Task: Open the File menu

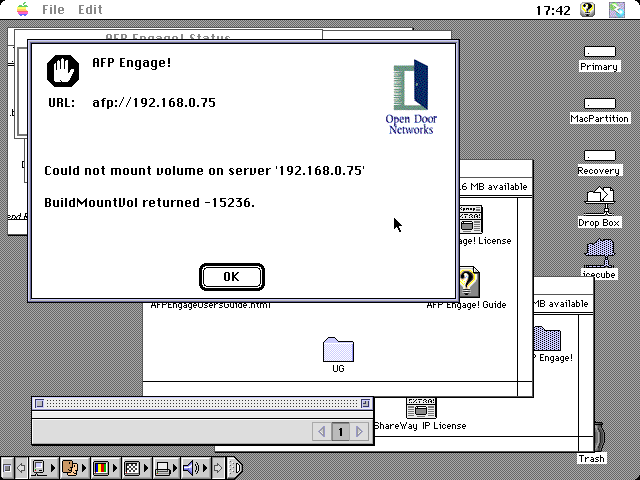Action: 53,9
